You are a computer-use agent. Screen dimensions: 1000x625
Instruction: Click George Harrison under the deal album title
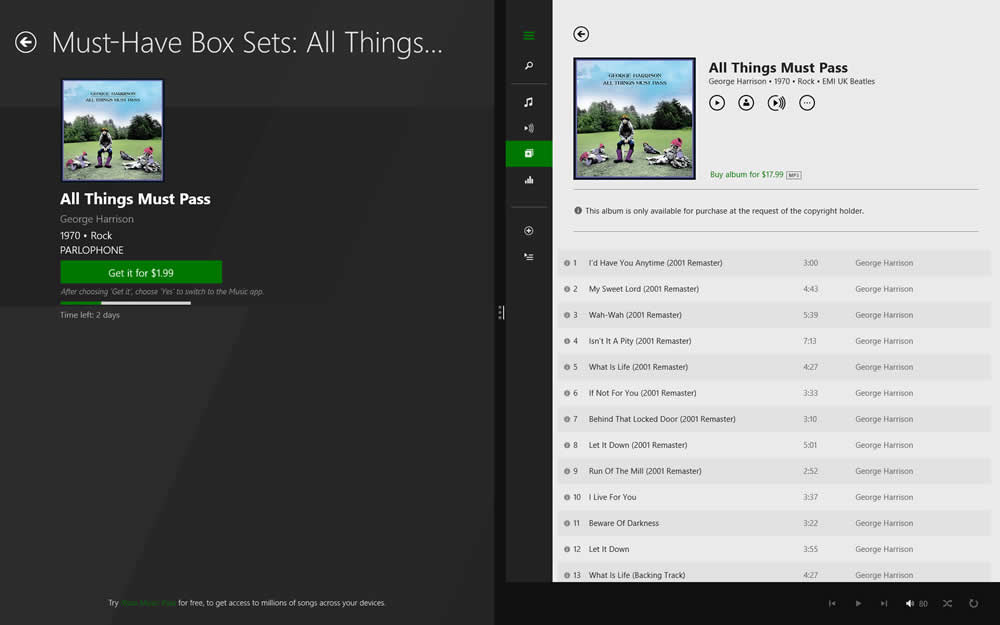(x=97, y=219)
